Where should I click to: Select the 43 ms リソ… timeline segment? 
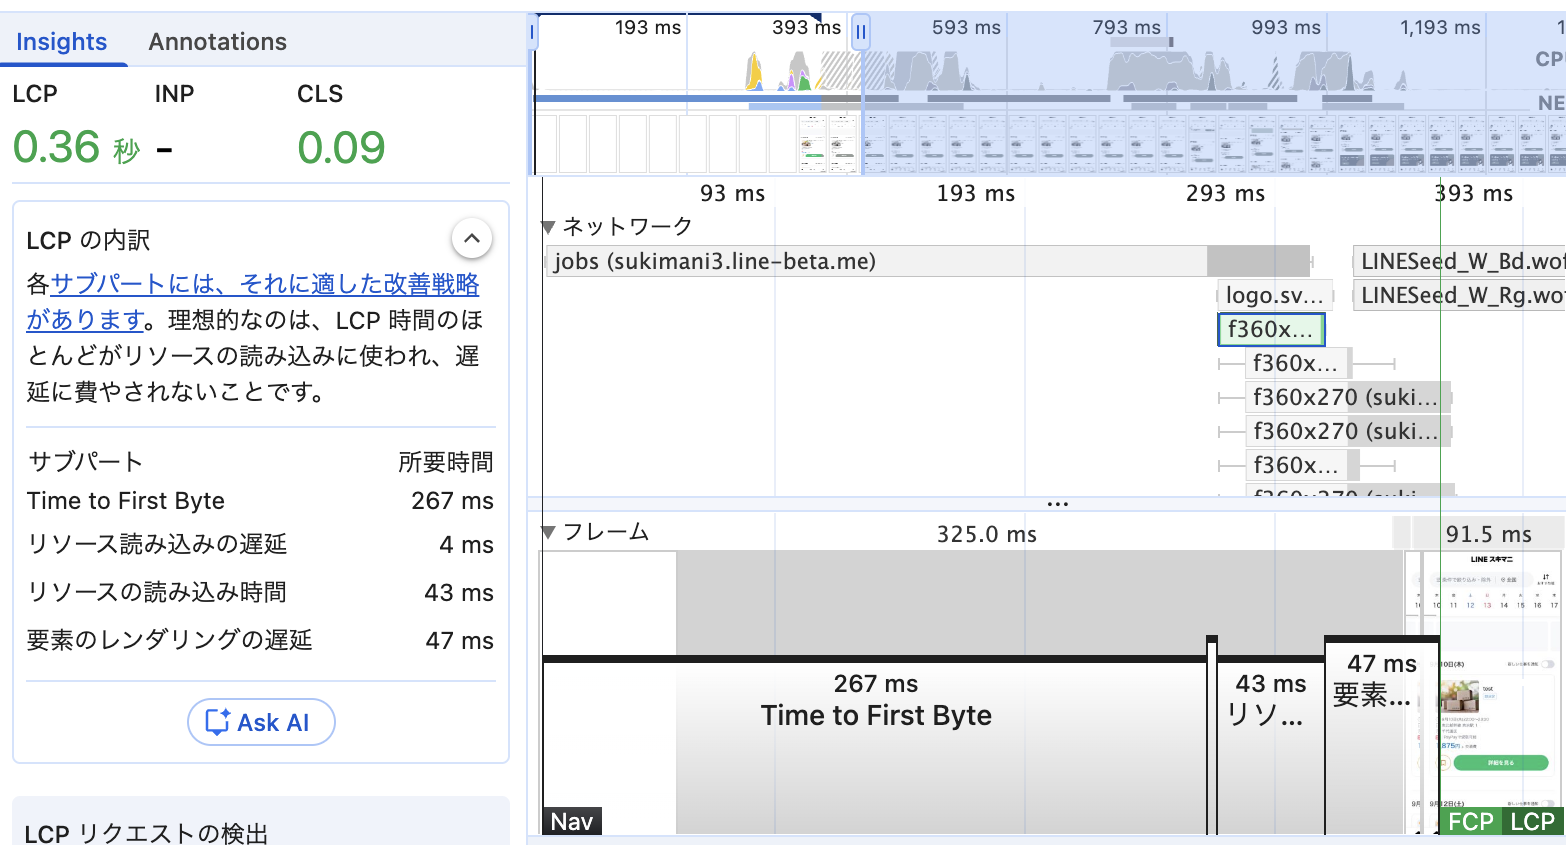[1270, 745]
